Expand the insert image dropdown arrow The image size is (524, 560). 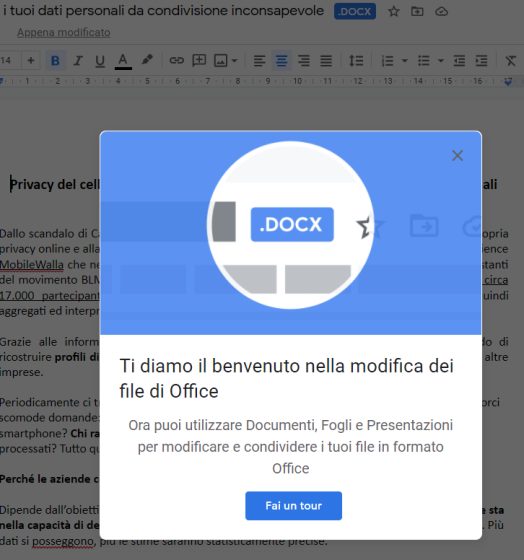coord(234,60)
